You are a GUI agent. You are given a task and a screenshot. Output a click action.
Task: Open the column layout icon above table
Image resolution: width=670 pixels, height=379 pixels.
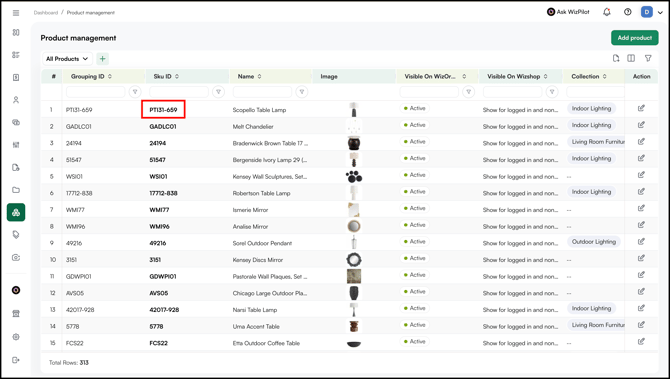tap(631, 58)
